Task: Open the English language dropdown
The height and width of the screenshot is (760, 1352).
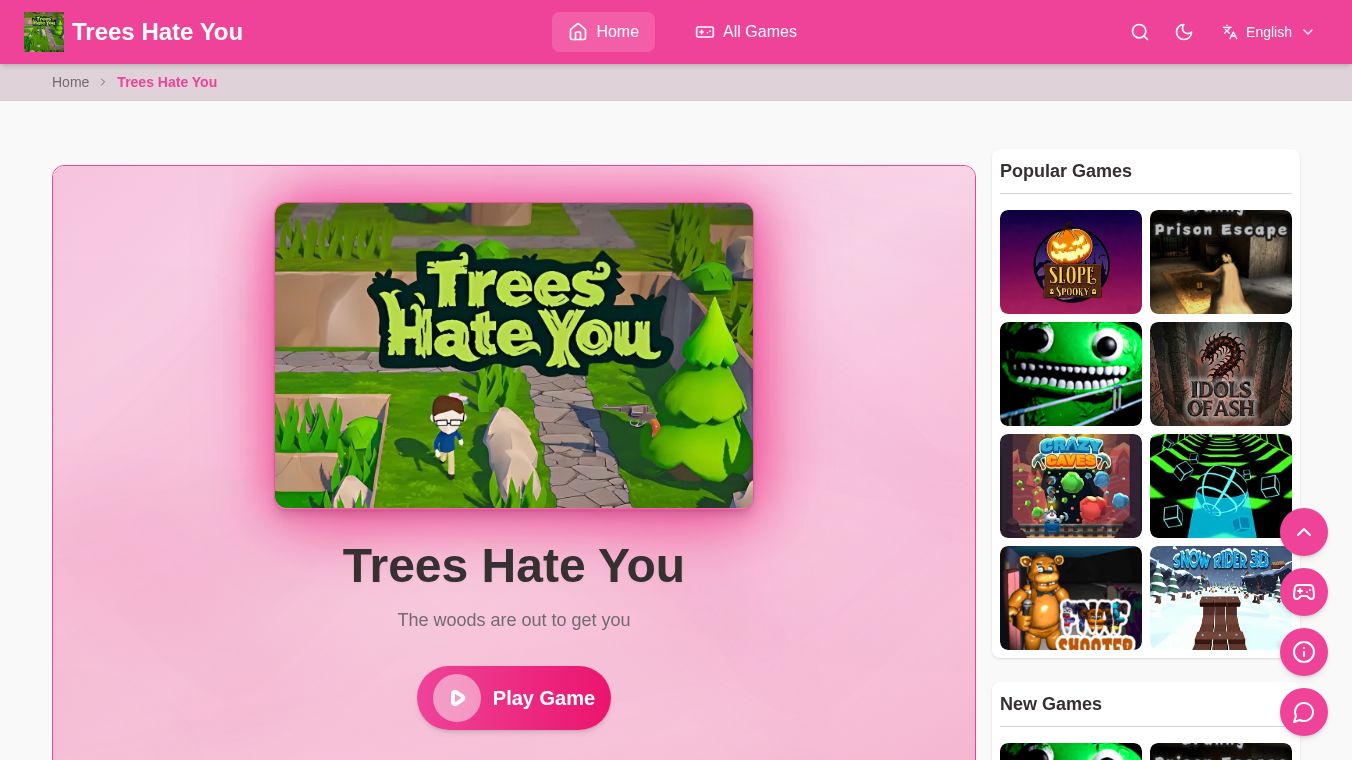Action: 1268,32
